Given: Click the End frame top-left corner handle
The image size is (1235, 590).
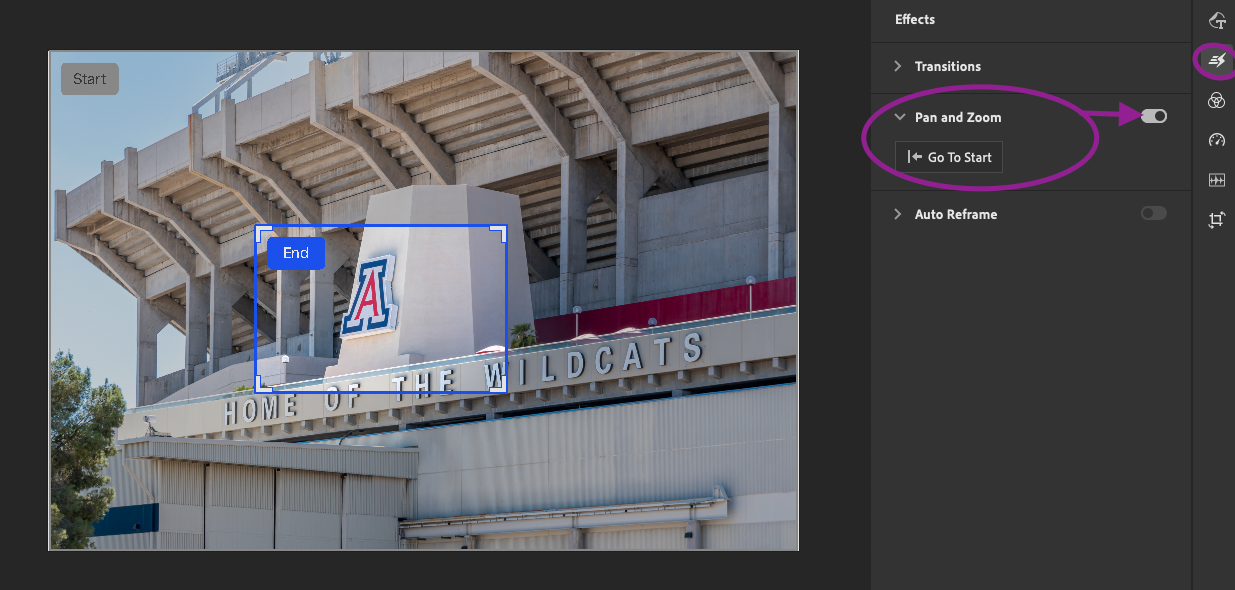Looking at the screenshot, I should click(x=260, y=230).
